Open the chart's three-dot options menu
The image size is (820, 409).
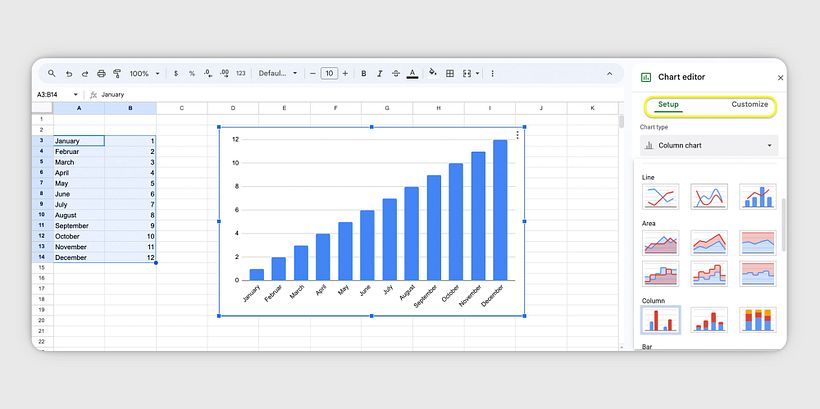[517, 135]
